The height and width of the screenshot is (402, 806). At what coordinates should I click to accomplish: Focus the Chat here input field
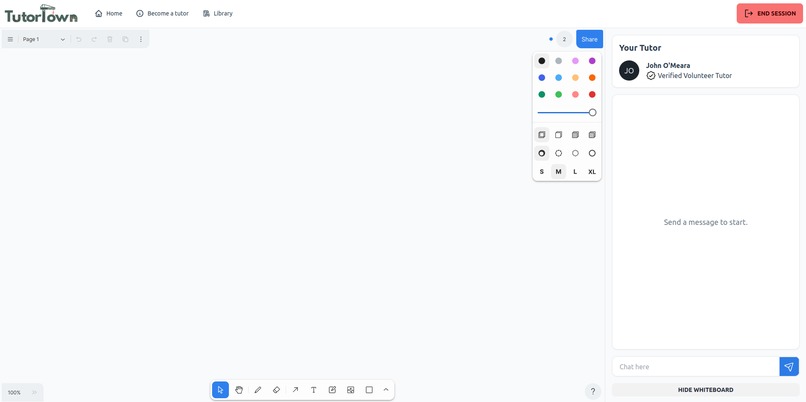[696, 367]
